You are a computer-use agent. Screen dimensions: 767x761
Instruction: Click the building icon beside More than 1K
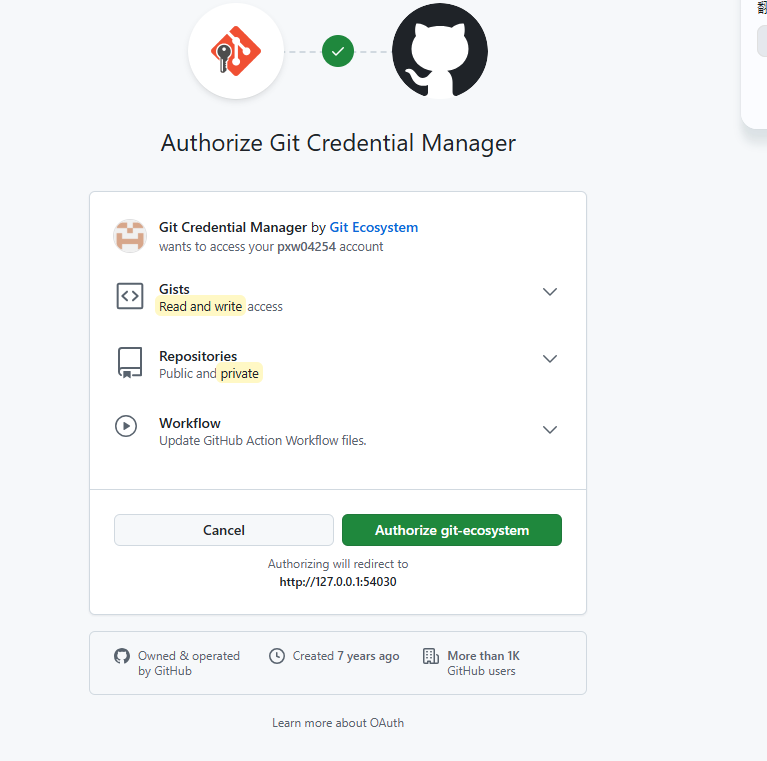430,656
